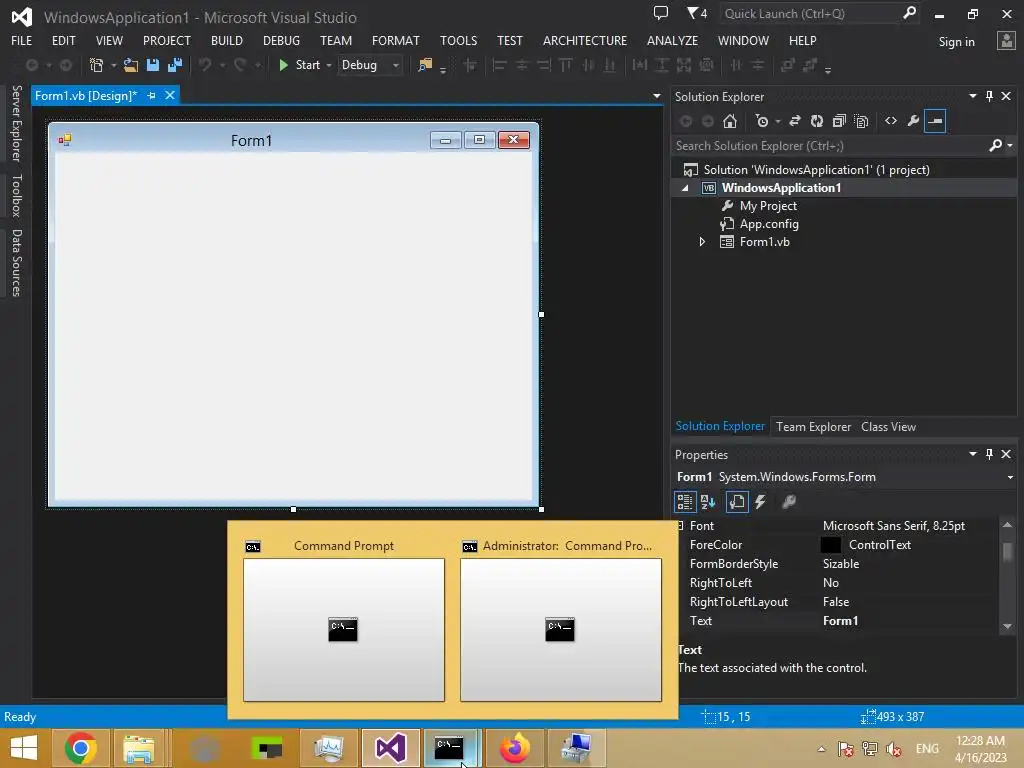Click the Find in Files toolbar icon
Viewport: 1024px width, 768px height.
pos(425,65)
